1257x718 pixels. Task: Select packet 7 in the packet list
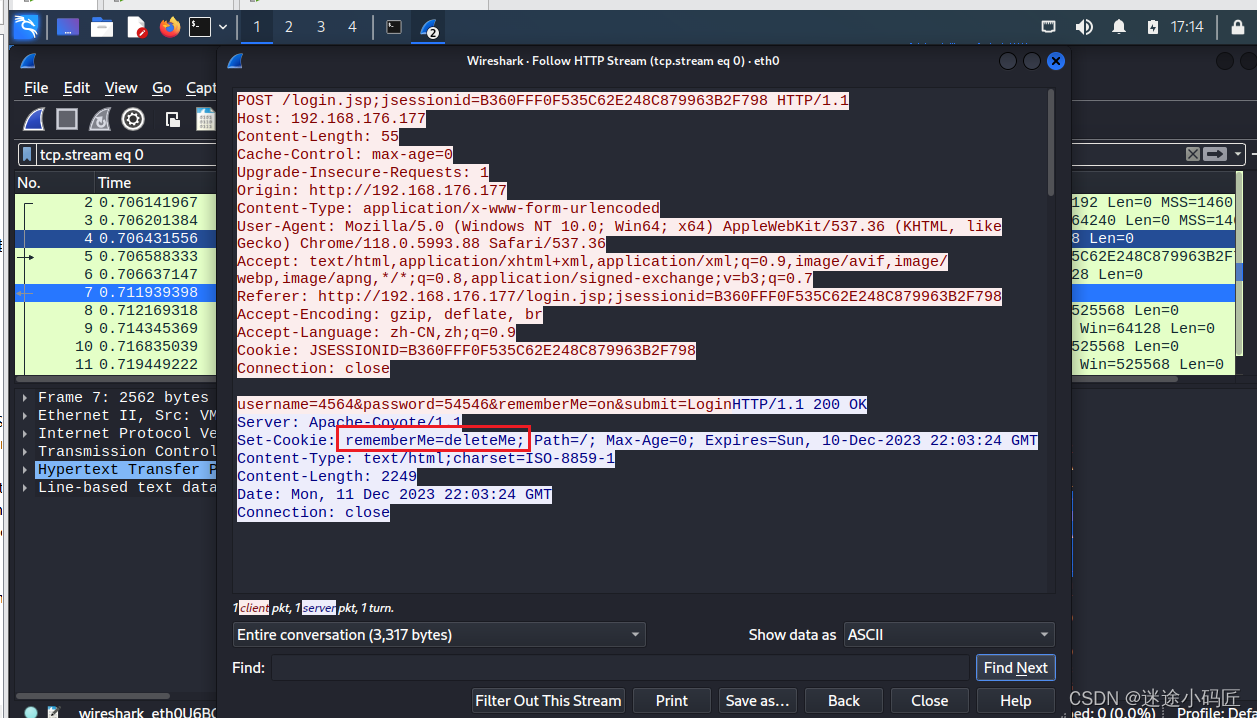pos(115,292)
